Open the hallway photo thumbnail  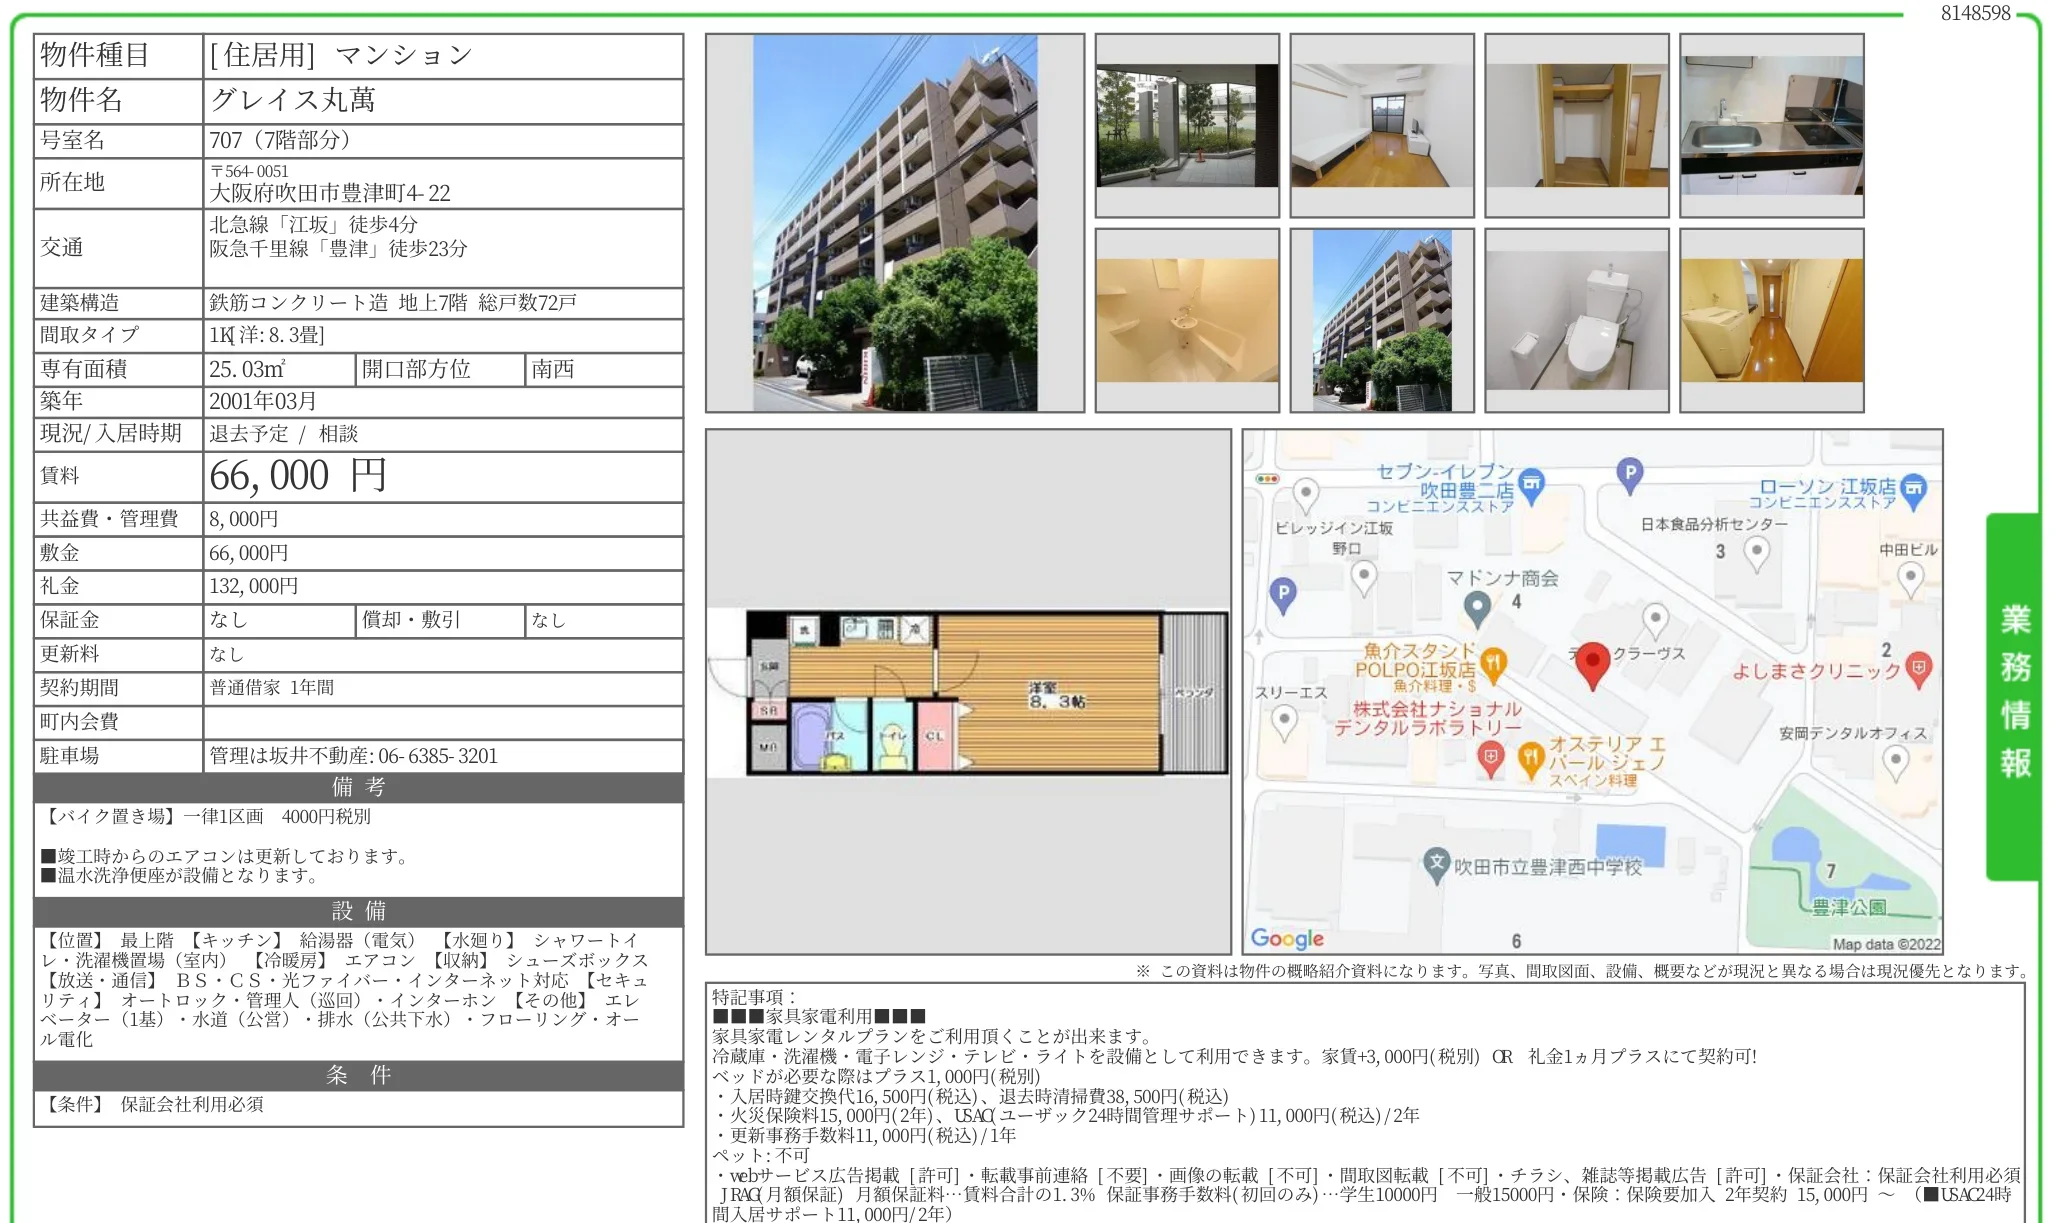[x=1771, y=320]
